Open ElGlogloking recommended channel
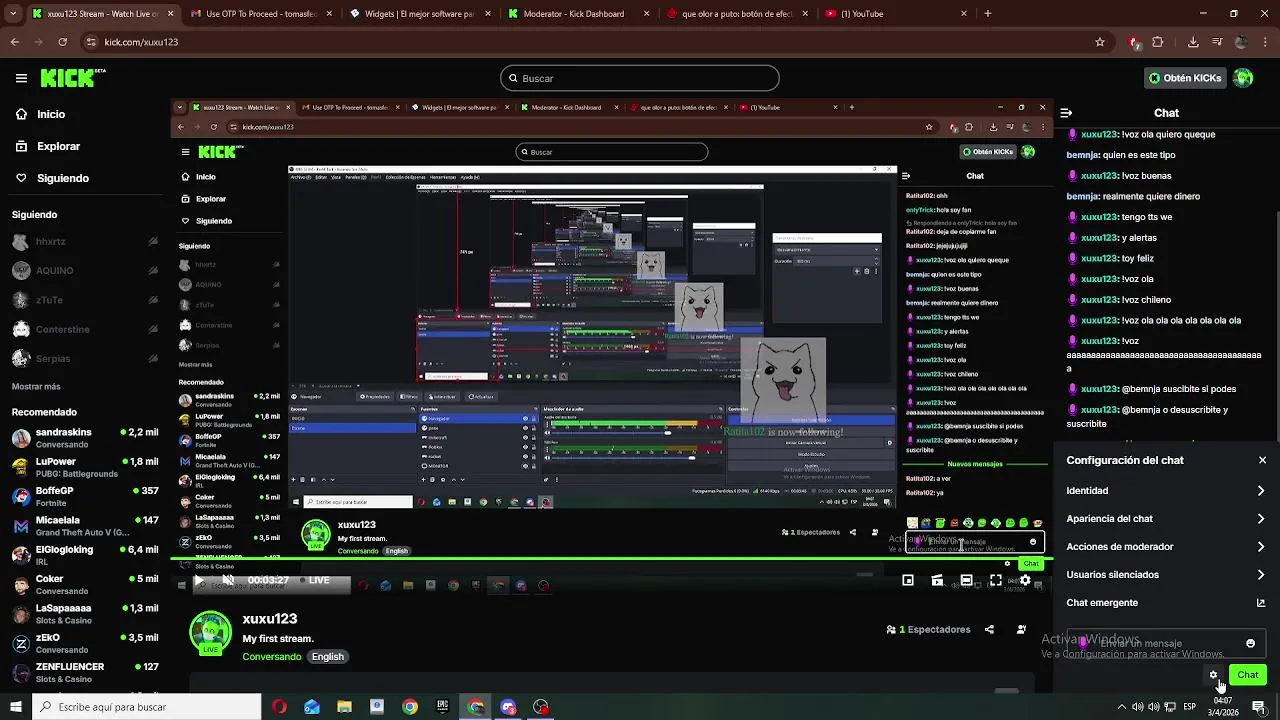This screenshot has width=1280, height=720. click(85, 555)
